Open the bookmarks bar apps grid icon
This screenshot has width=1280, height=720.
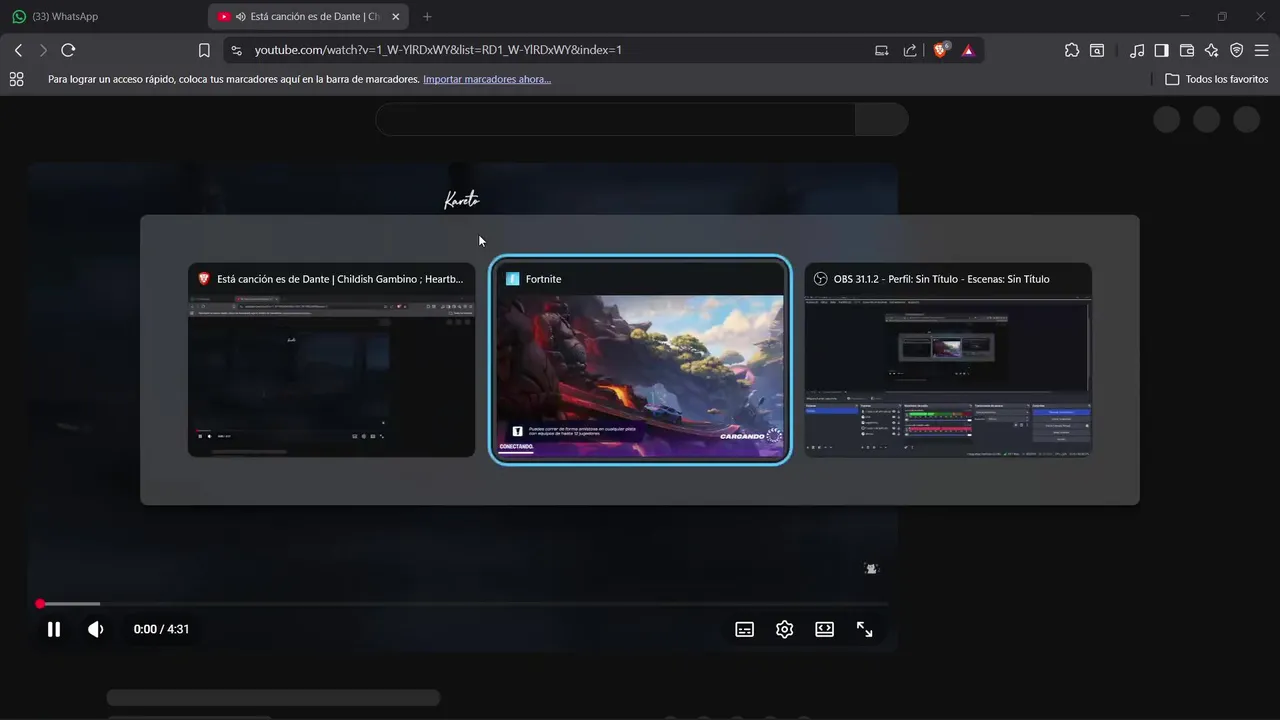pyautogui.click(x=16, y=79)
